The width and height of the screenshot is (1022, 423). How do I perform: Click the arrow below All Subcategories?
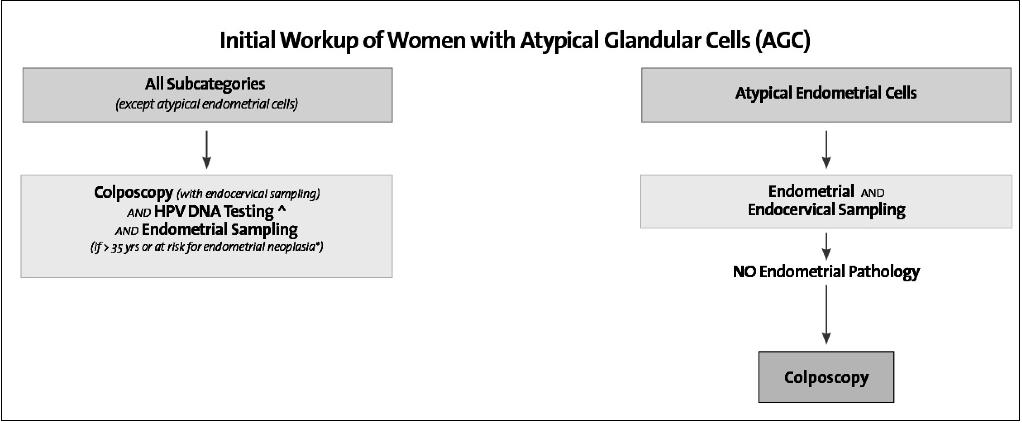206,149
